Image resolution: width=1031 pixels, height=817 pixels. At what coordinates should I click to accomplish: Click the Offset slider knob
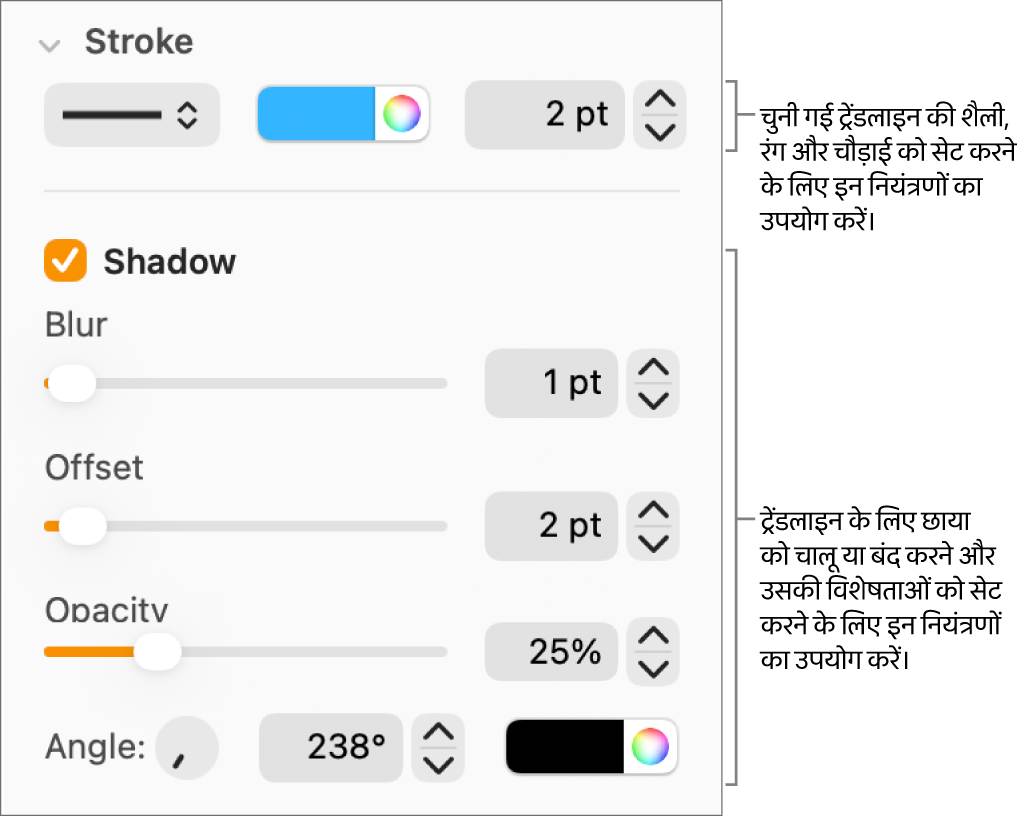82,526
